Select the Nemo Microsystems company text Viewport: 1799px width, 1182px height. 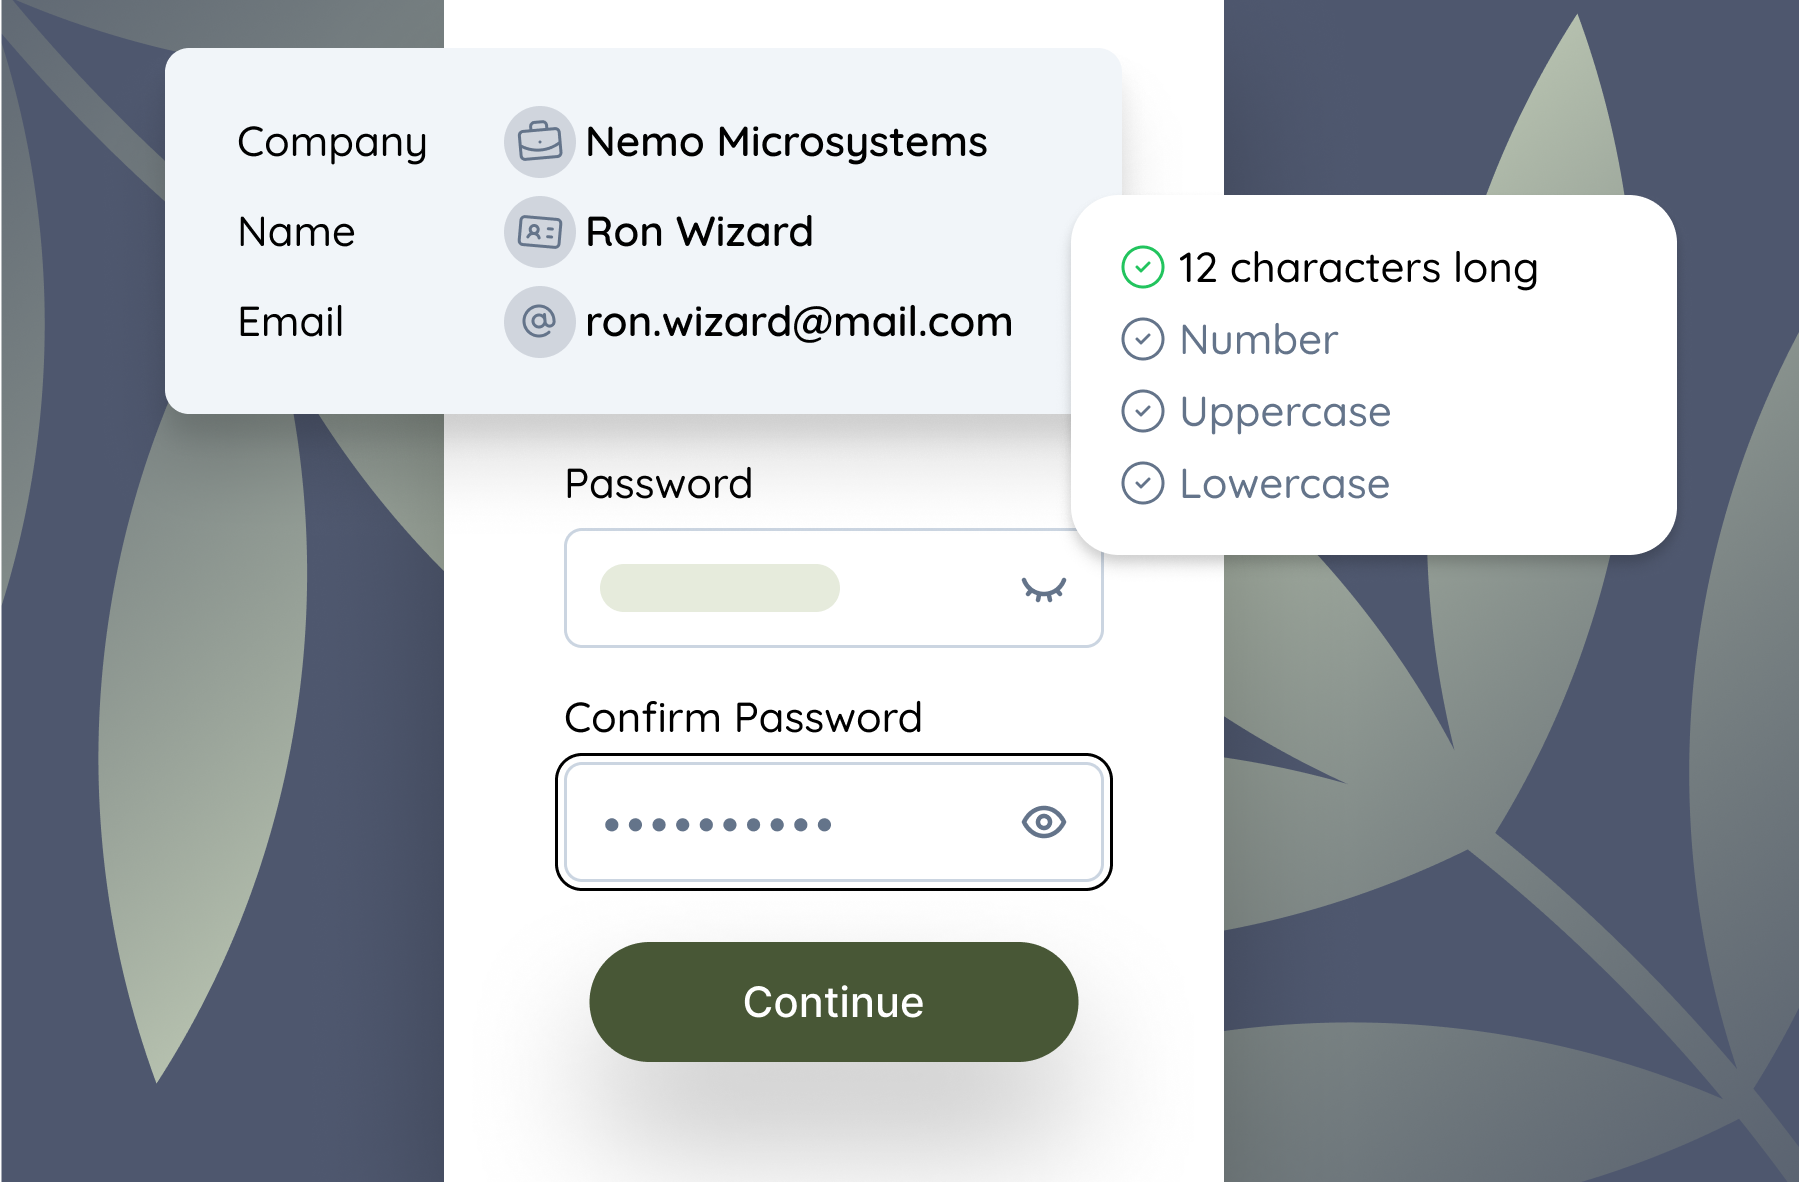click(786, 142)
